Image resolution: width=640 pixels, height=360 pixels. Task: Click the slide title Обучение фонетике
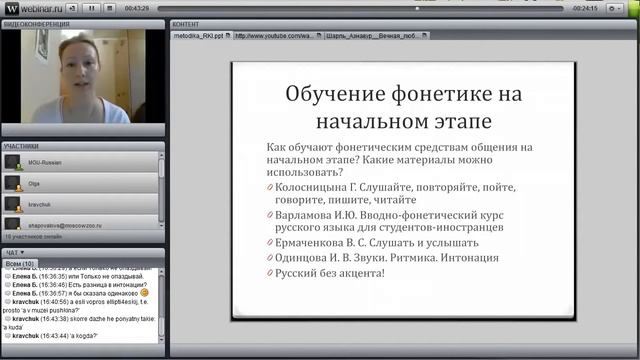click(x=404, y=107)
